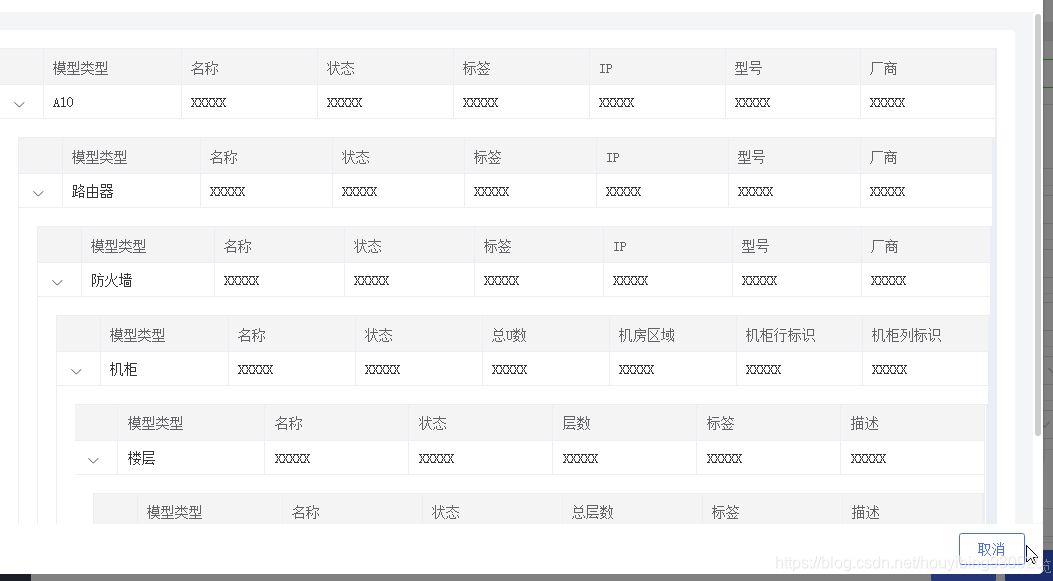Click the 名称 value in A10 row
This screenshot has height=581, width=1053.
point(208,103)
